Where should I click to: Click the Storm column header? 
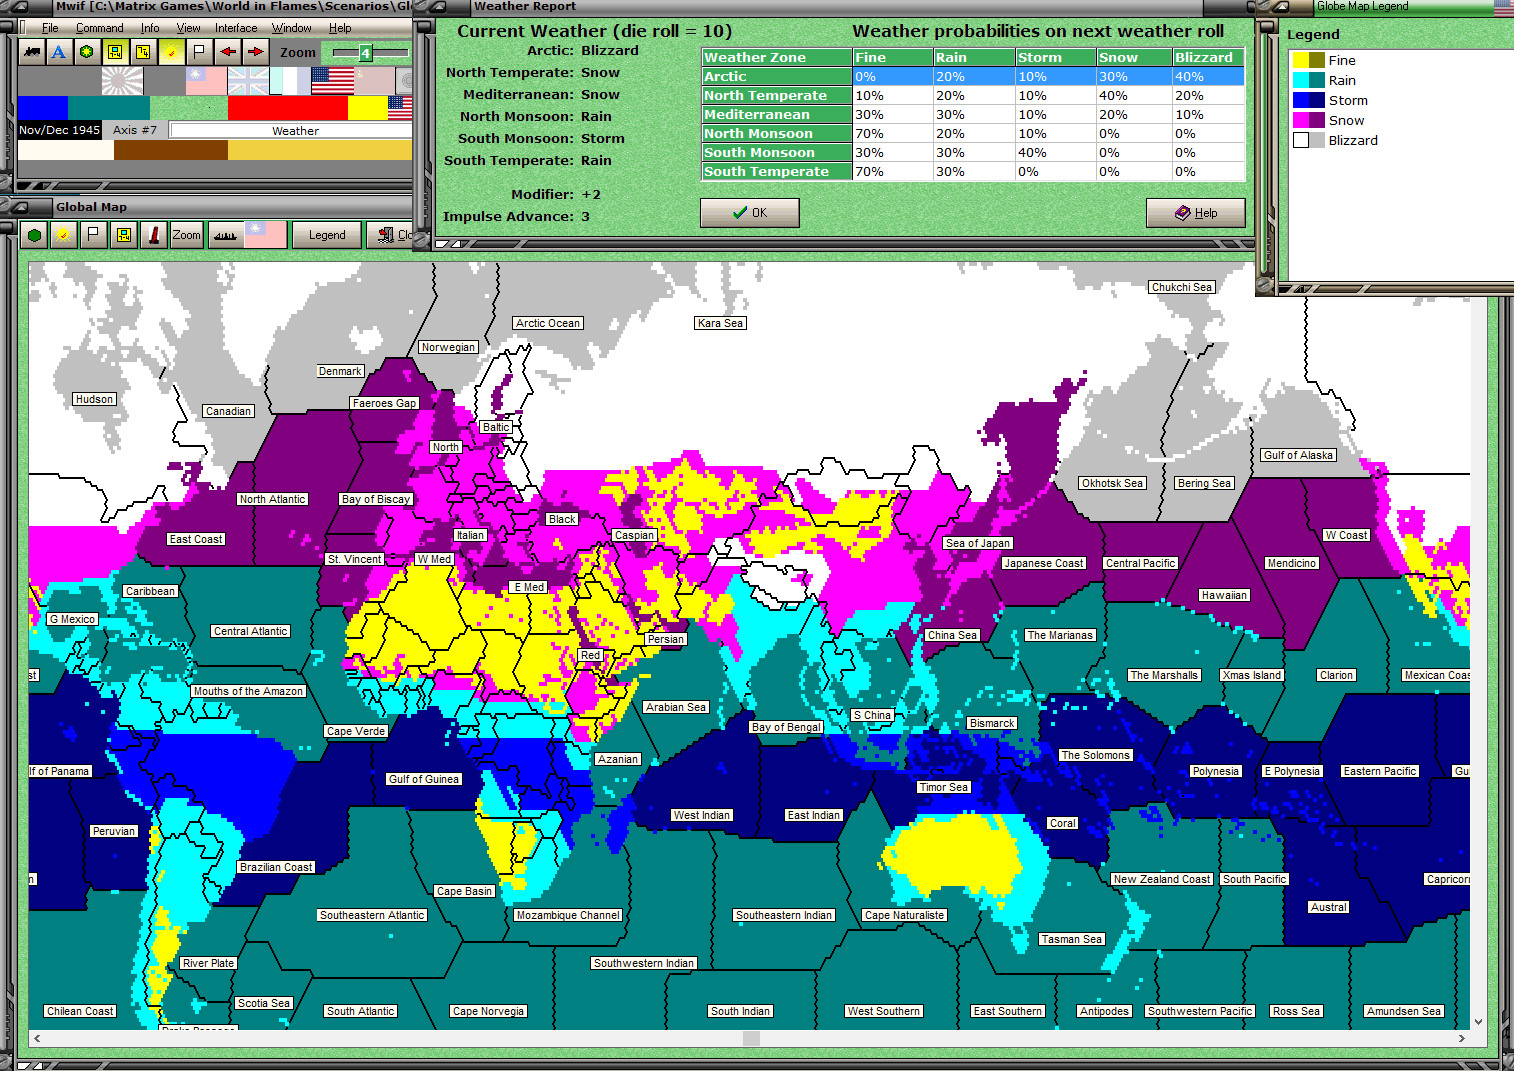click(1055, 58)
